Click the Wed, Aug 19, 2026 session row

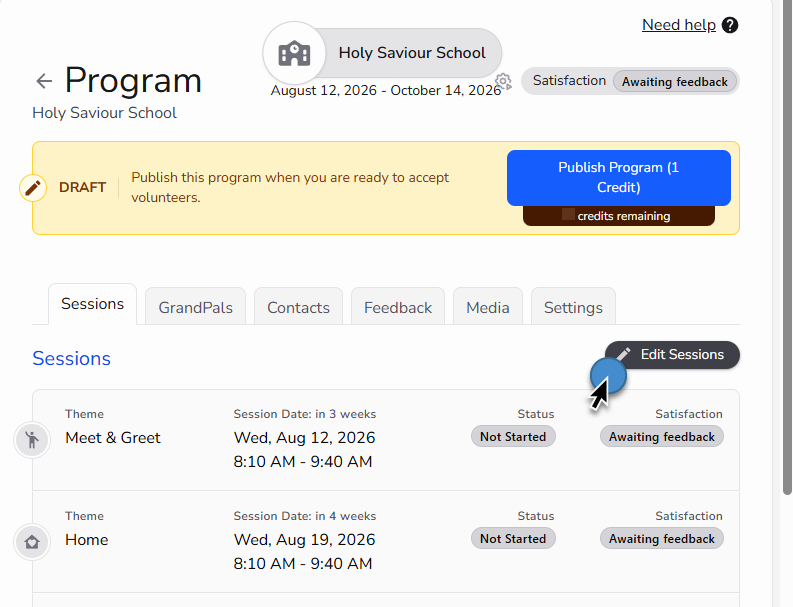coord(386,542)
